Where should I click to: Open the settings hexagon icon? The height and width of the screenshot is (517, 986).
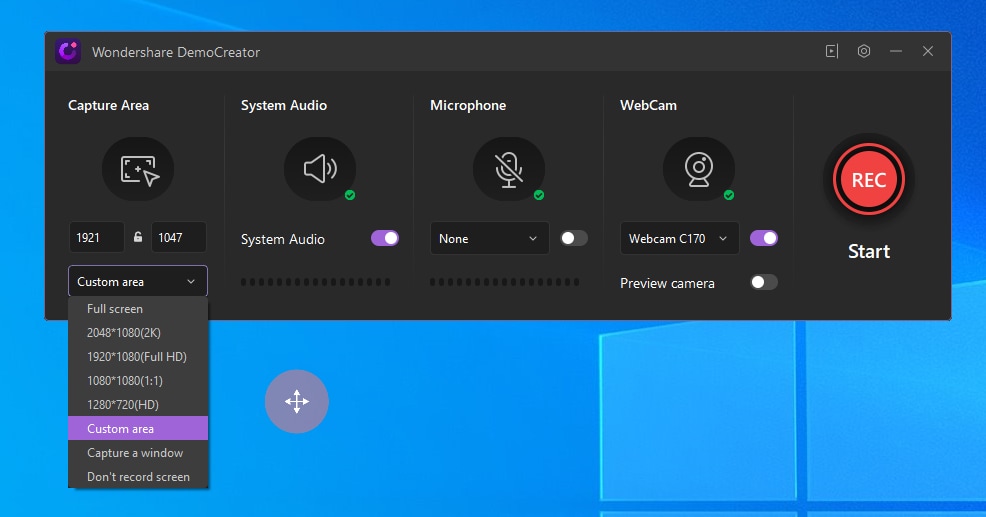click(x=864, y=52)
